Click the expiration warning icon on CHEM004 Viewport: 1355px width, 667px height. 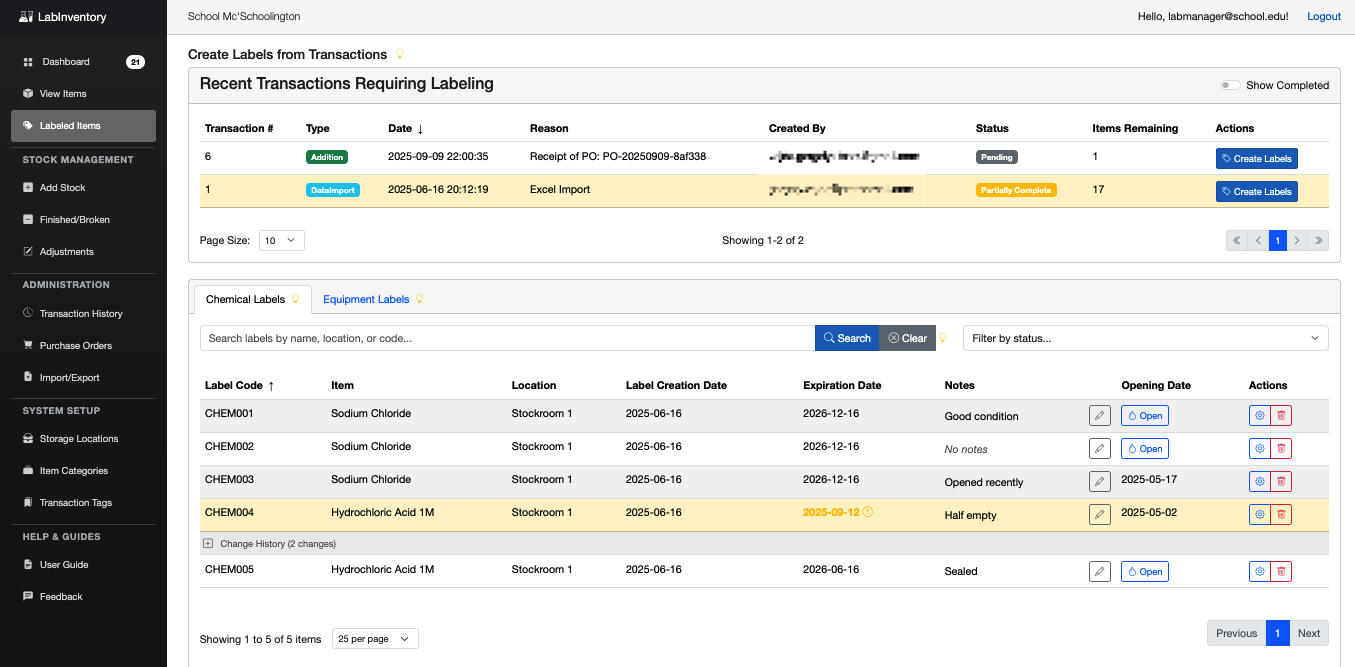pyautogui.click(x=868, y=512)
